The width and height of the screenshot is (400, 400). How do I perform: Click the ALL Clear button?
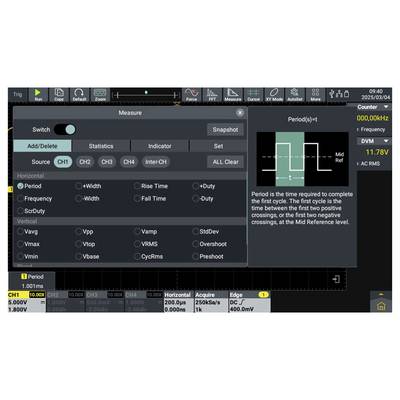(x=225, y=162)
